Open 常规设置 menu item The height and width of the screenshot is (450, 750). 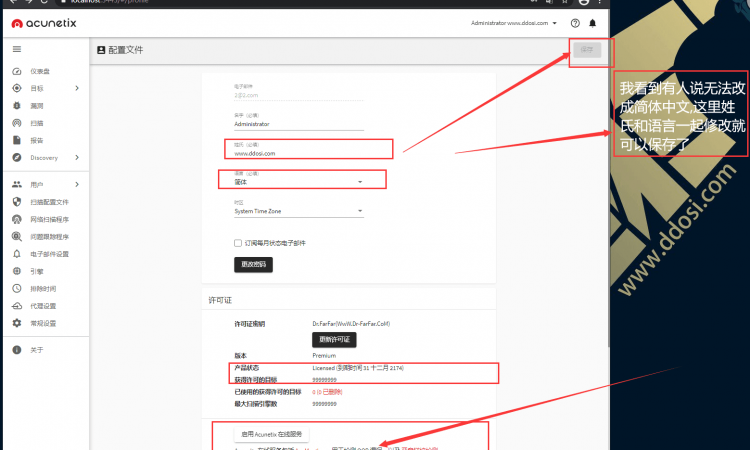[44, 323]
